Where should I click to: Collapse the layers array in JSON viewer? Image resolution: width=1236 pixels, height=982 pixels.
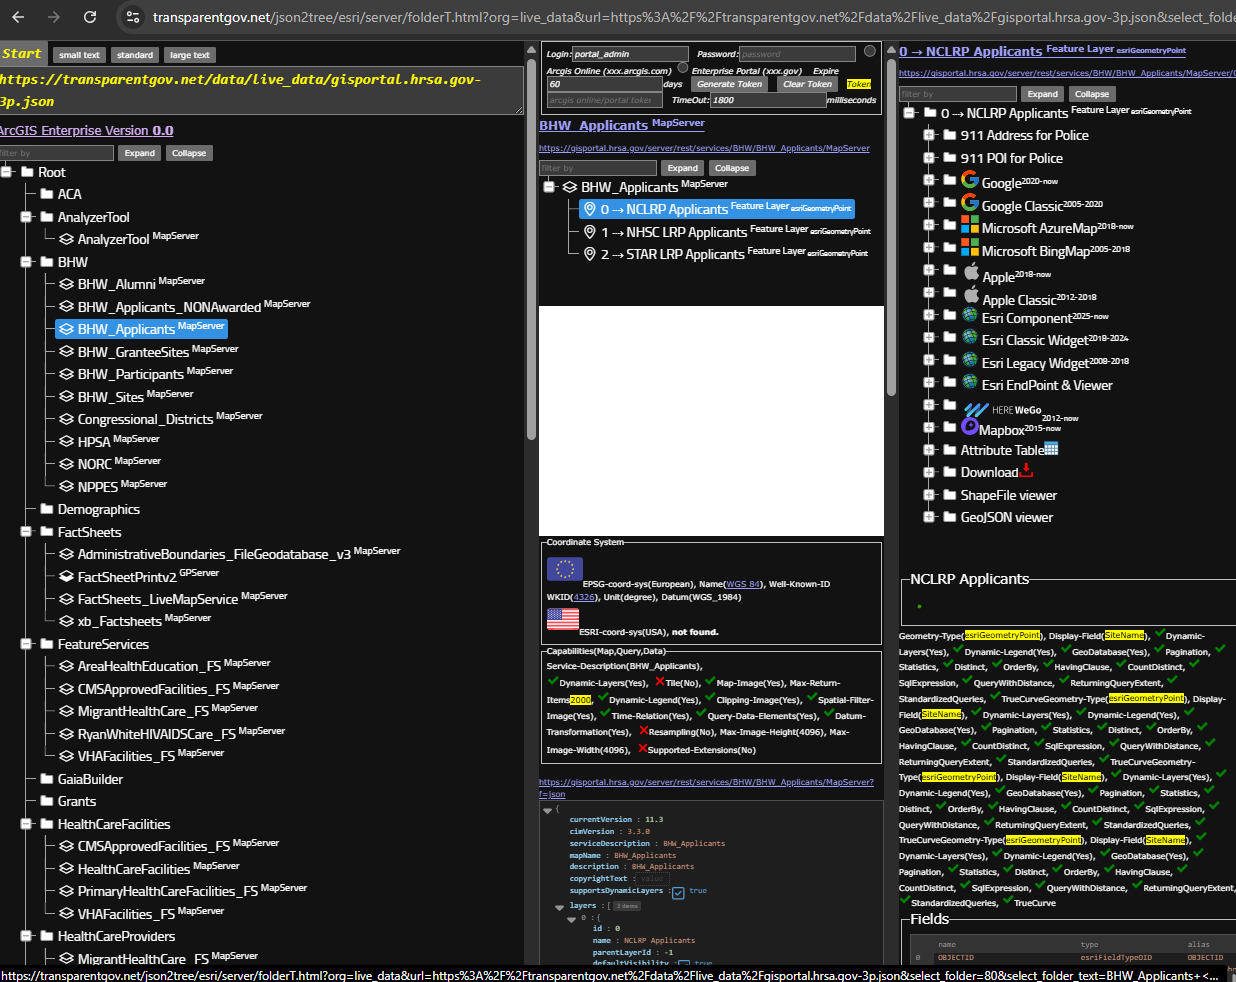coord(559,907)
